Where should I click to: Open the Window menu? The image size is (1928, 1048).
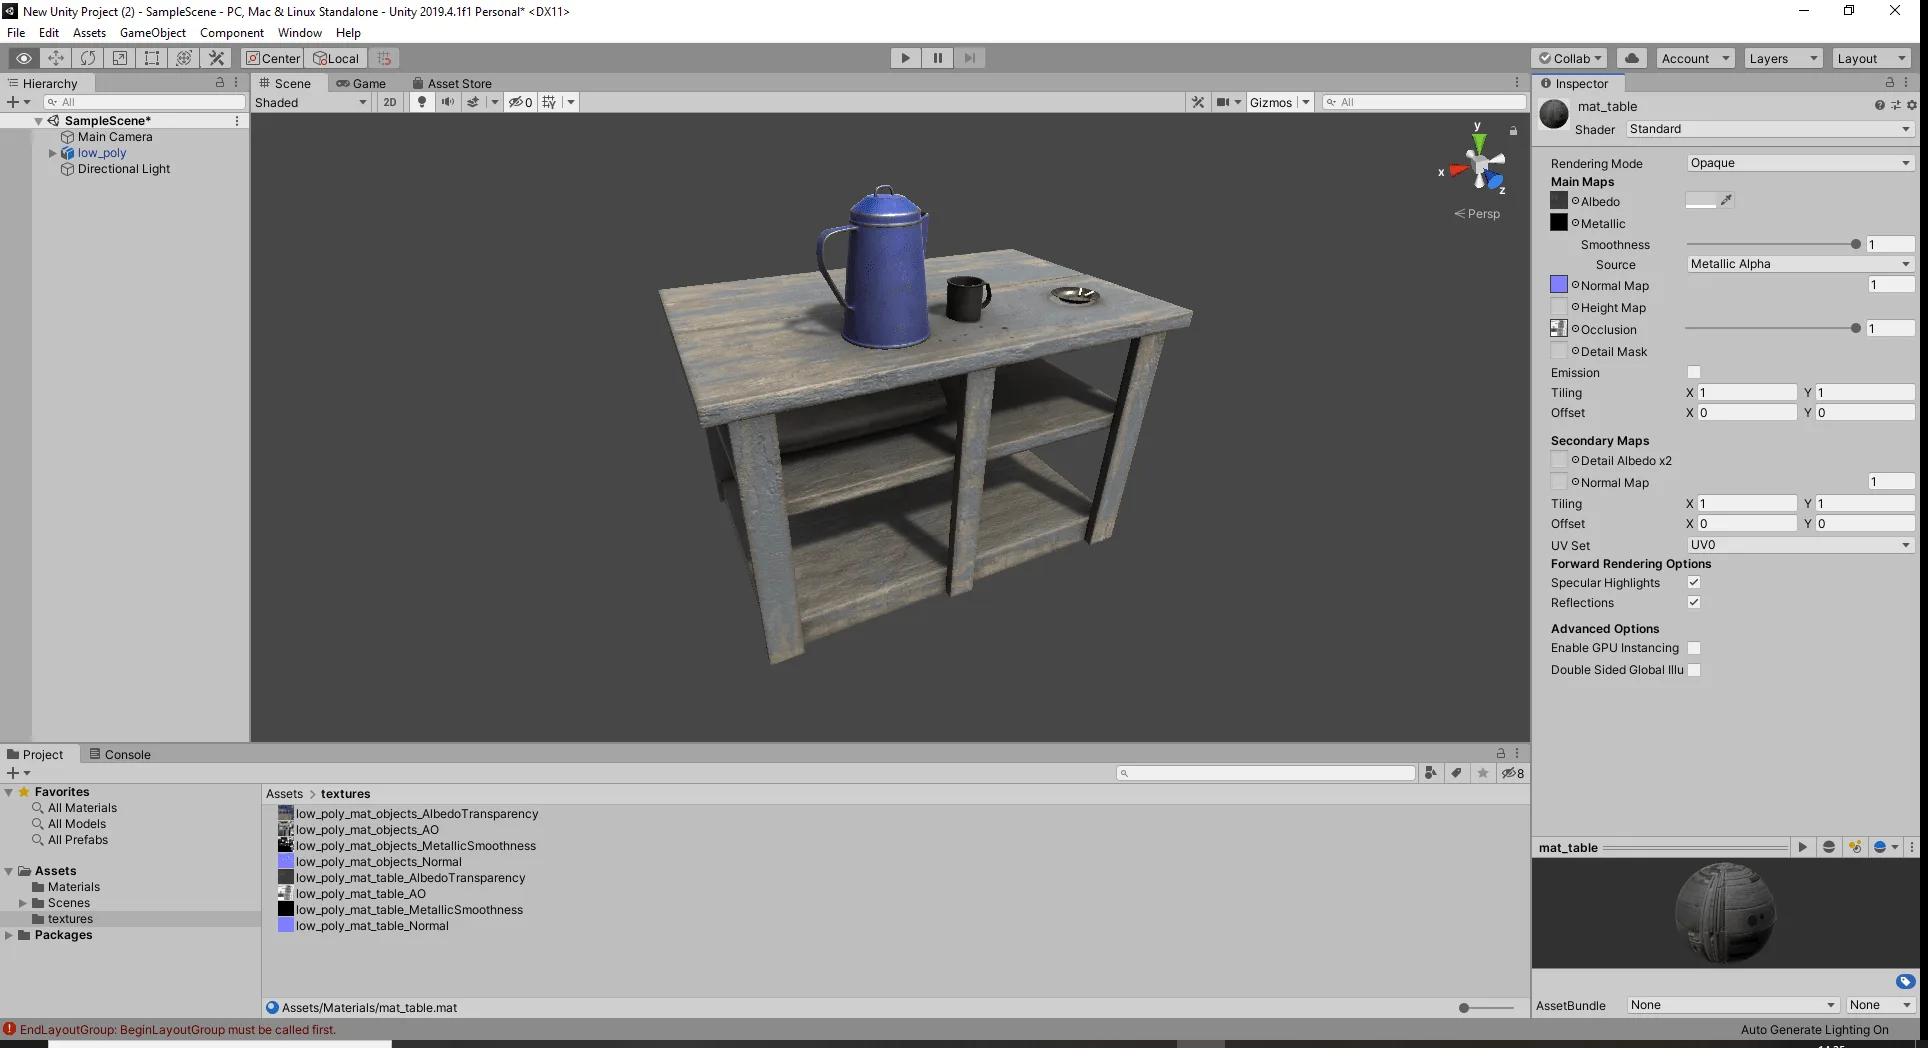pos(299,33)
